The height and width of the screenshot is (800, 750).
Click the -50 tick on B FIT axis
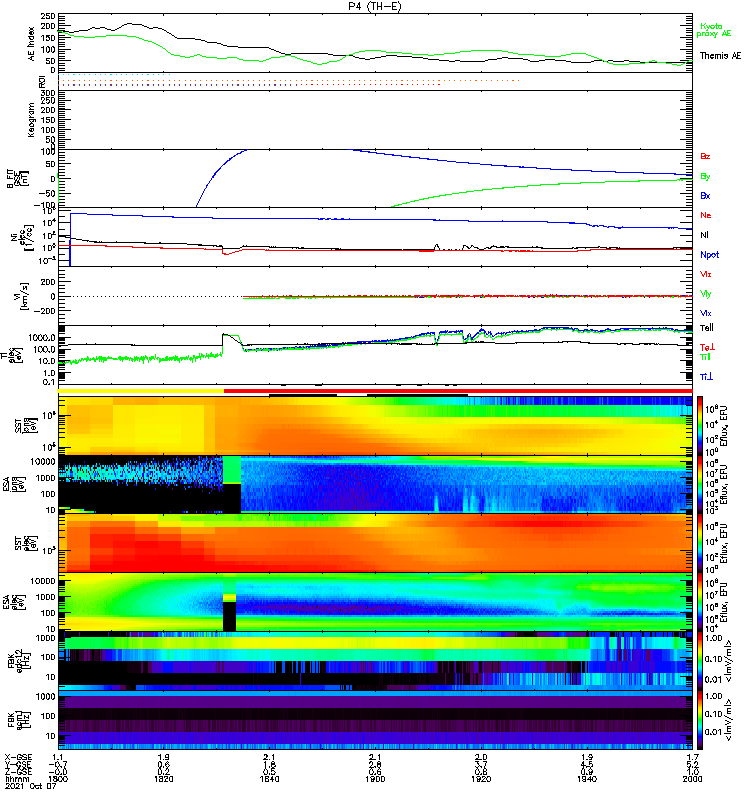point(47,193)
